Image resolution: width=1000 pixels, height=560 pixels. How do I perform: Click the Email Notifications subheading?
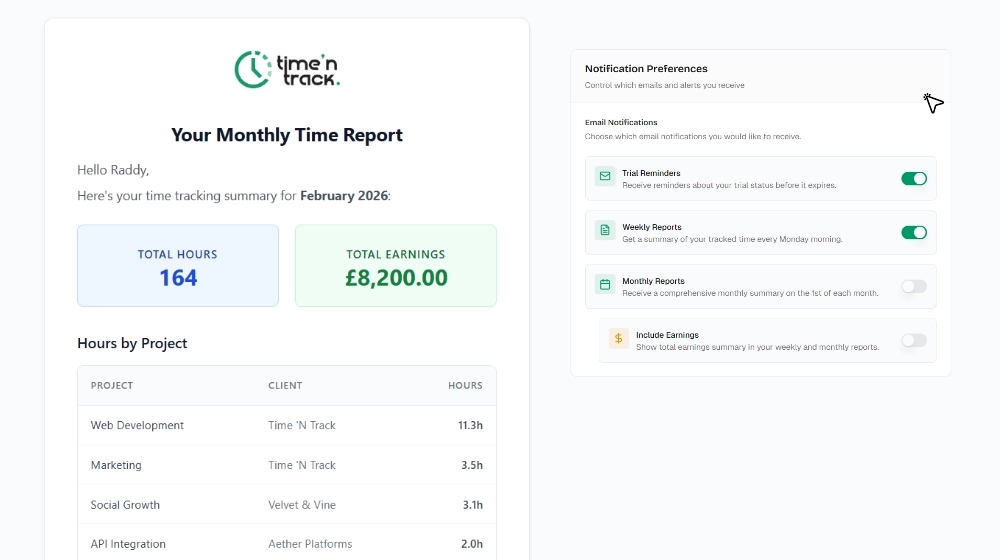click(621, 122)
